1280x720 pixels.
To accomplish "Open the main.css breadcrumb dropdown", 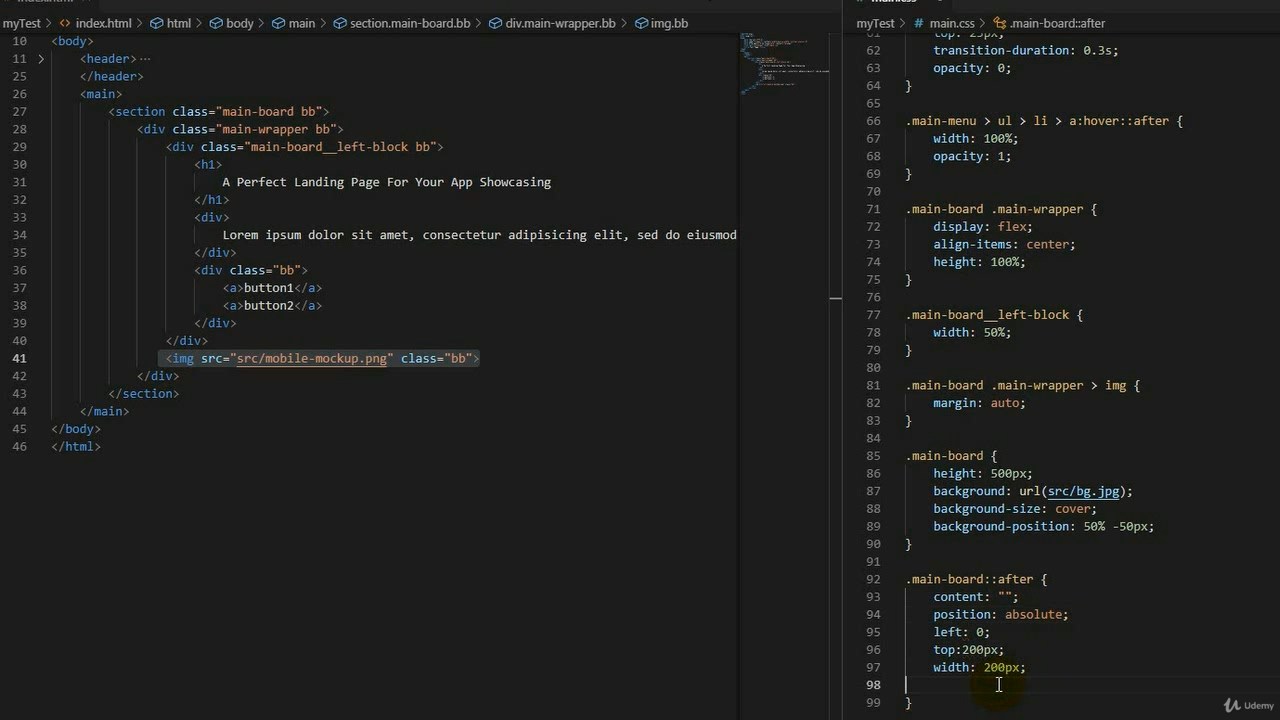I will coord(952,23).
